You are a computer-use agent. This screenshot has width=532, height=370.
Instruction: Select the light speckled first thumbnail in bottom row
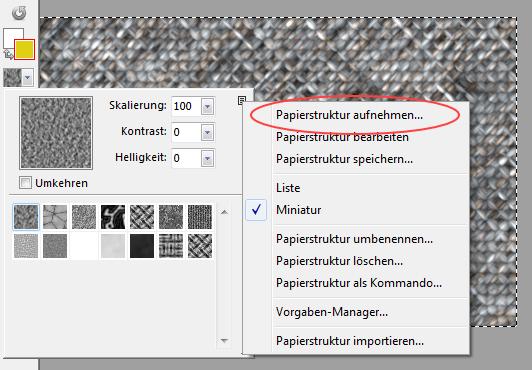tap(26, 246)
